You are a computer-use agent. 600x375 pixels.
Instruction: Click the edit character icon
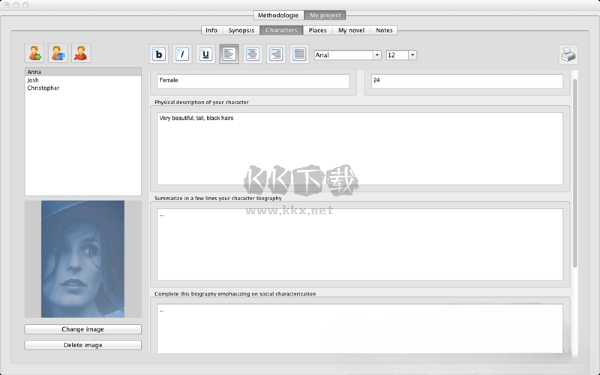click(58, 53)
